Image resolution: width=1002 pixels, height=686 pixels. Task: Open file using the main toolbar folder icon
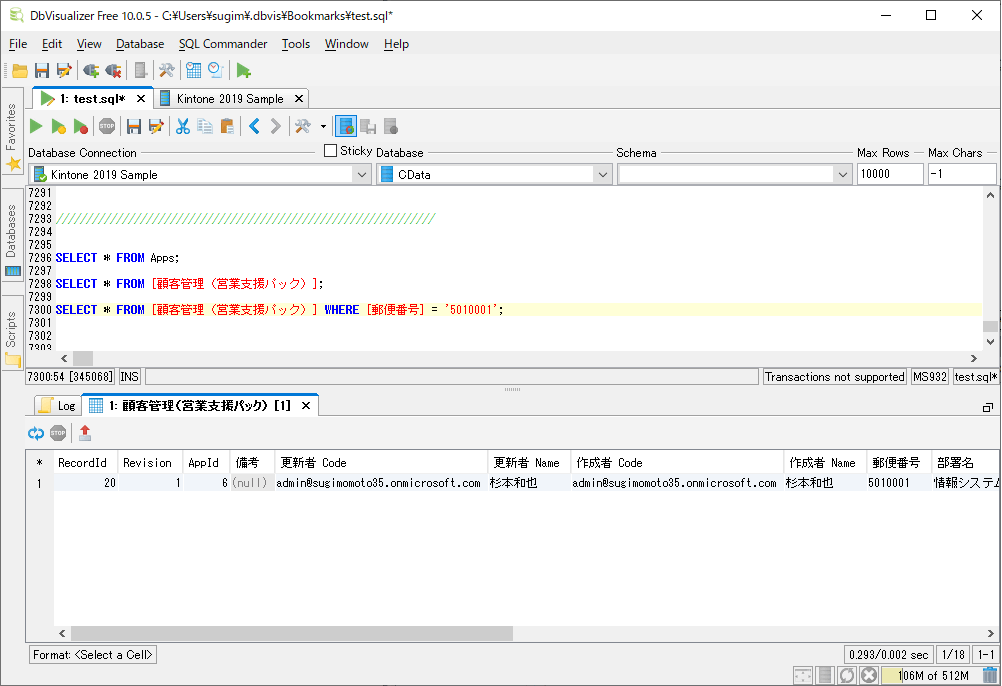(20, 70)
